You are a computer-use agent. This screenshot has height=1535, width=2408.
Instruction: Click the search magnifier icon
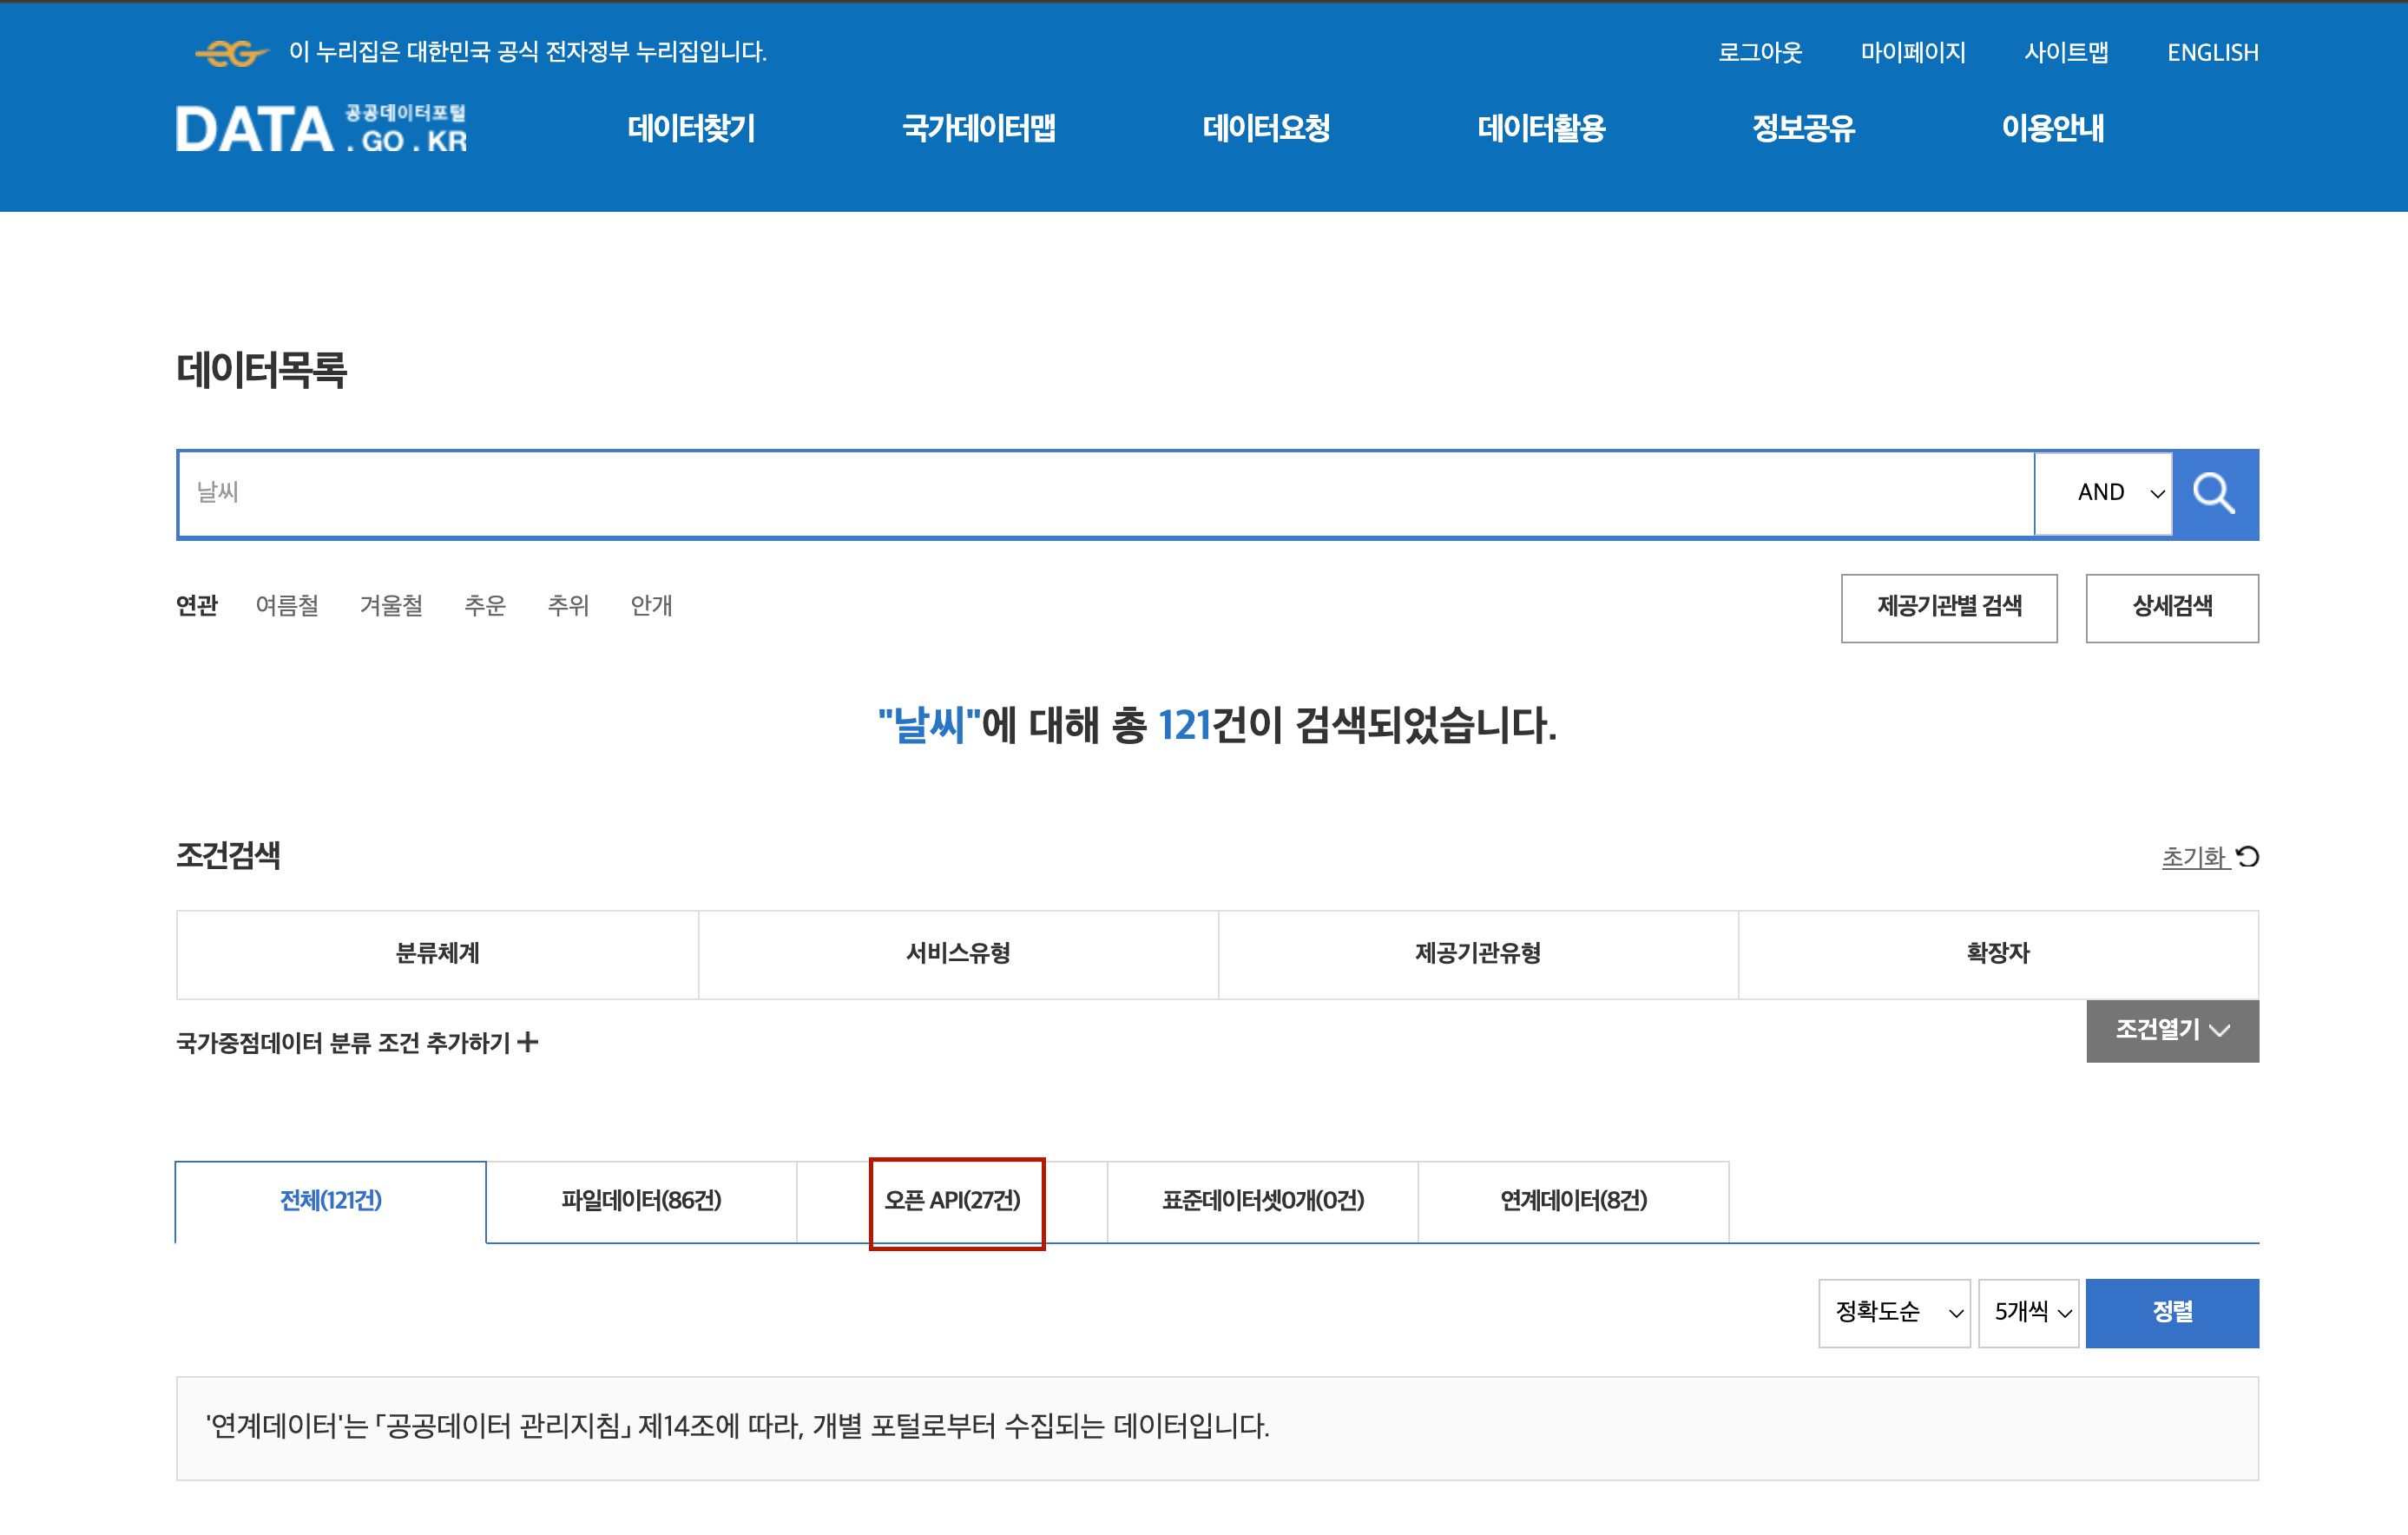point(2216,493)
